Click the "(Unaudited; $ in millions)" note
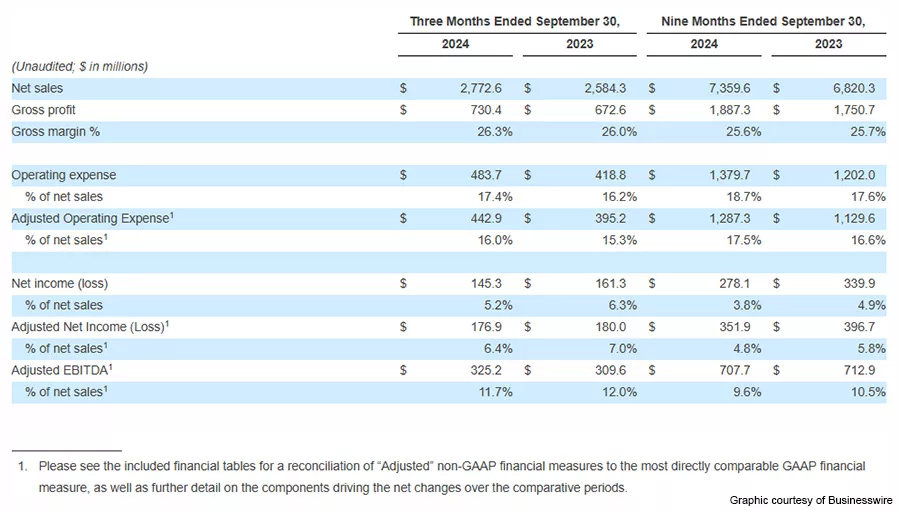The height and width of the screenshot is (511, 900). (79, 66)
